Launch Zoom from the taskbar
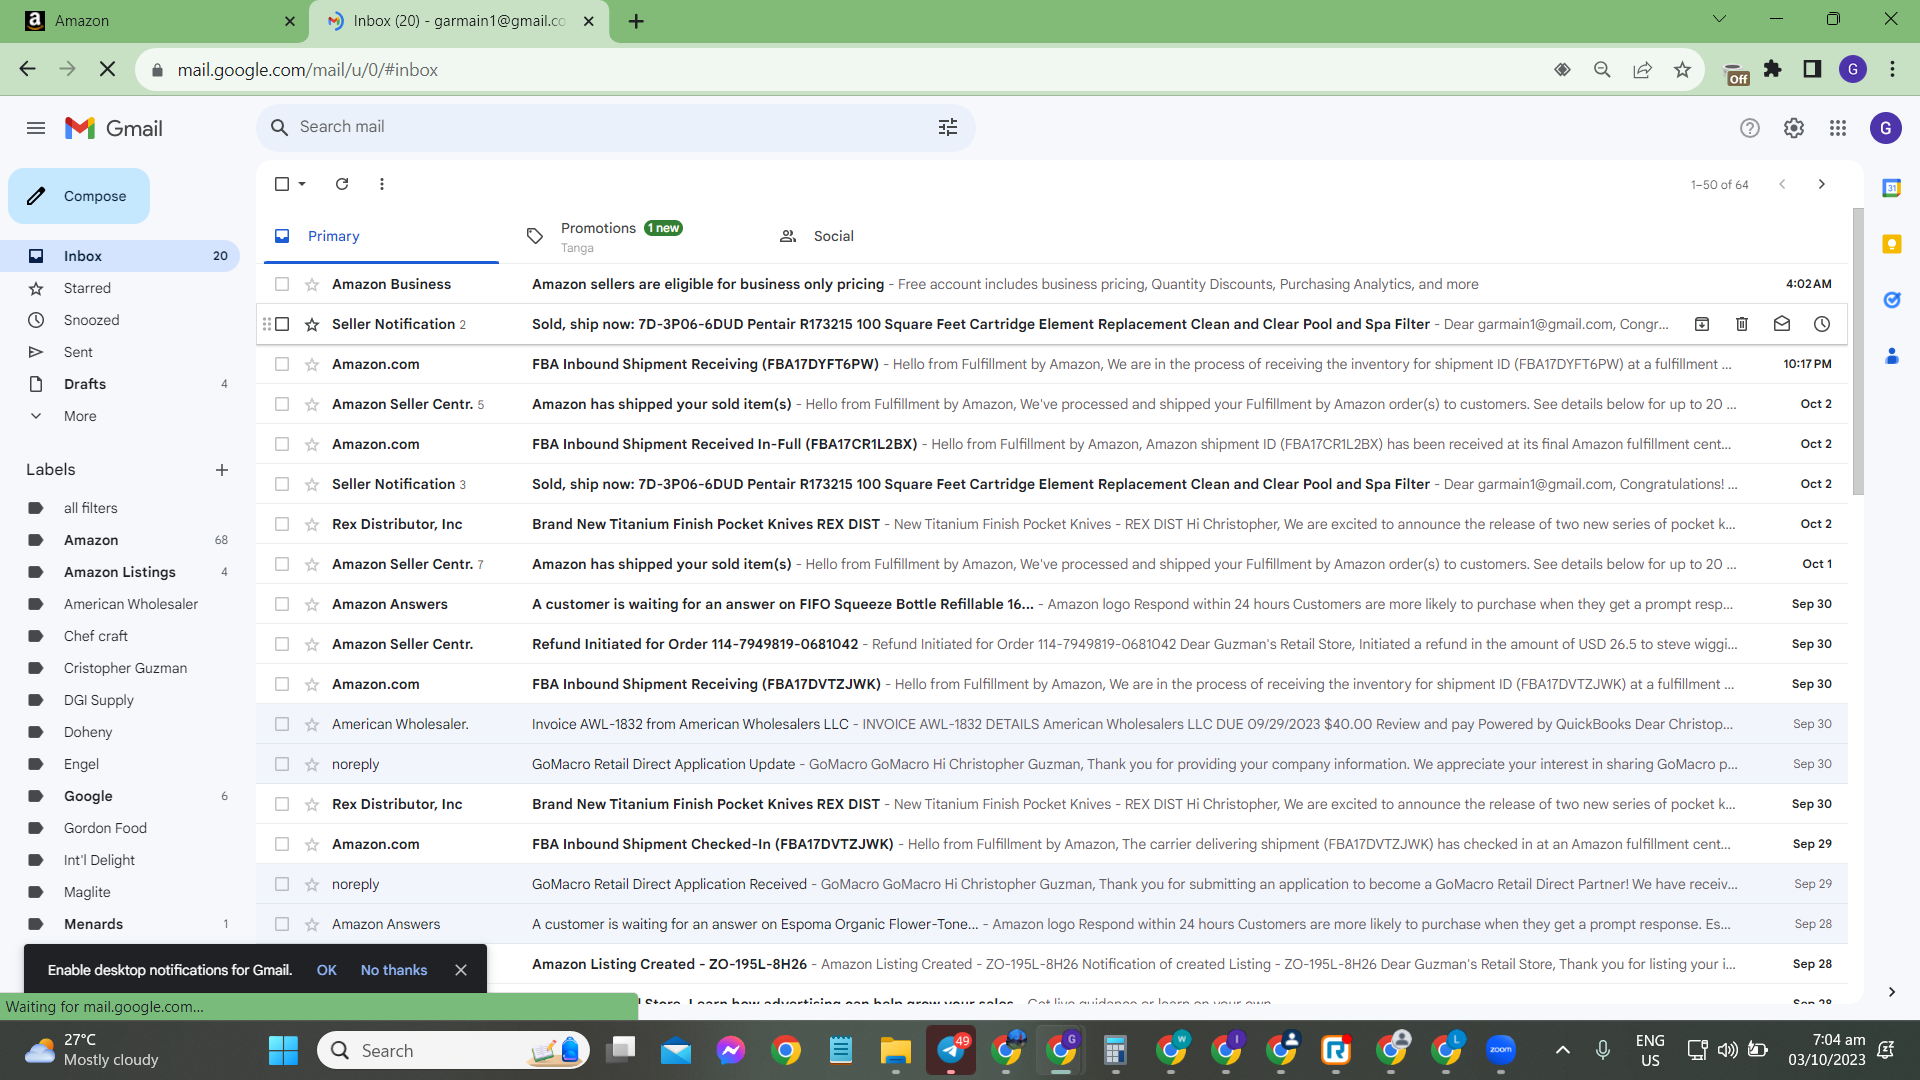Viewport: 1920px width, 1080px height. (x=1501, y=1050)
